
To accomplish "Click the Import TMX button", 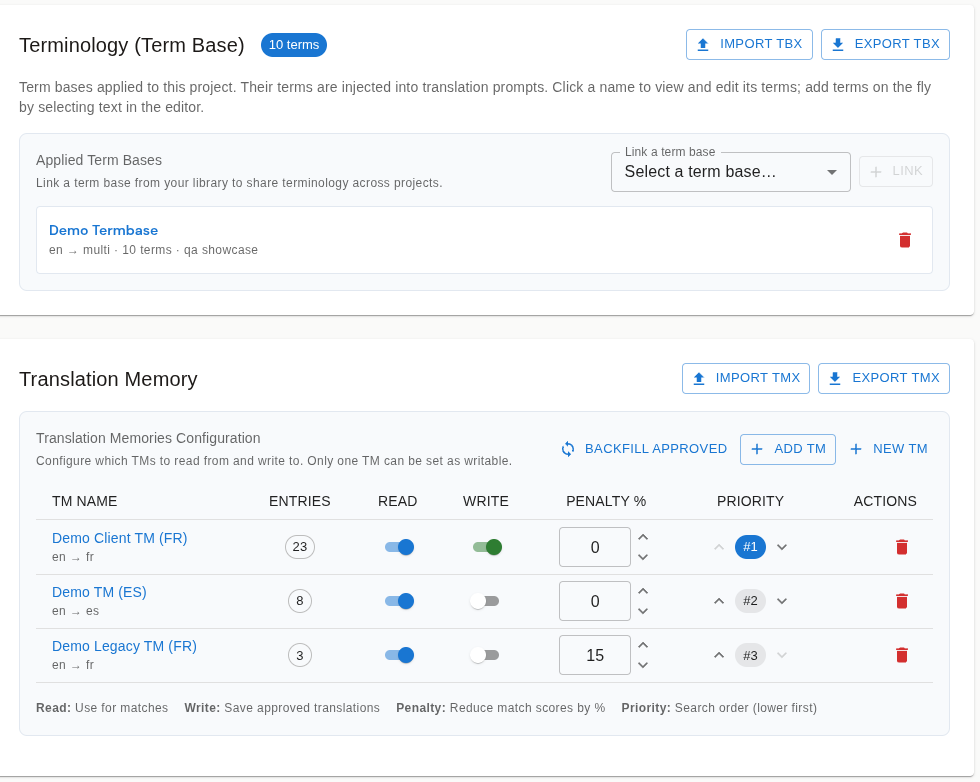I will [x=746, y=378].
